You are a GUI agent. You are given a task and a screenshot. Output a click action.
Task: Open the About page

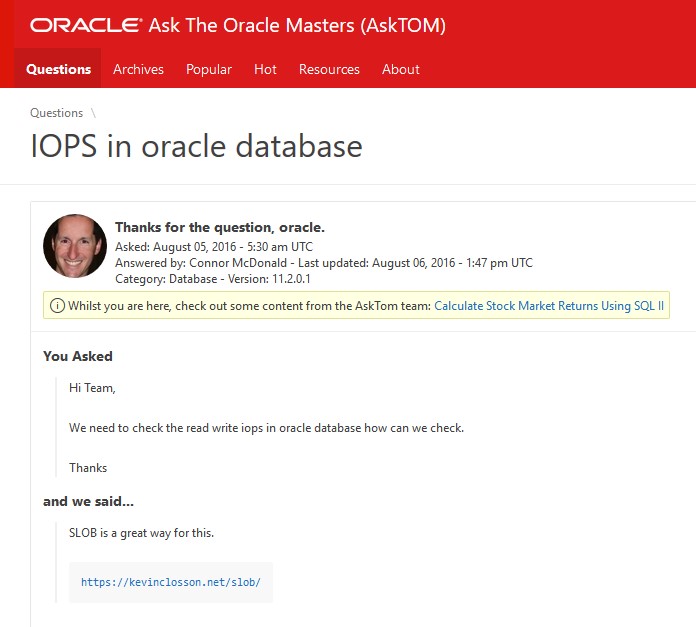[400, 69]
